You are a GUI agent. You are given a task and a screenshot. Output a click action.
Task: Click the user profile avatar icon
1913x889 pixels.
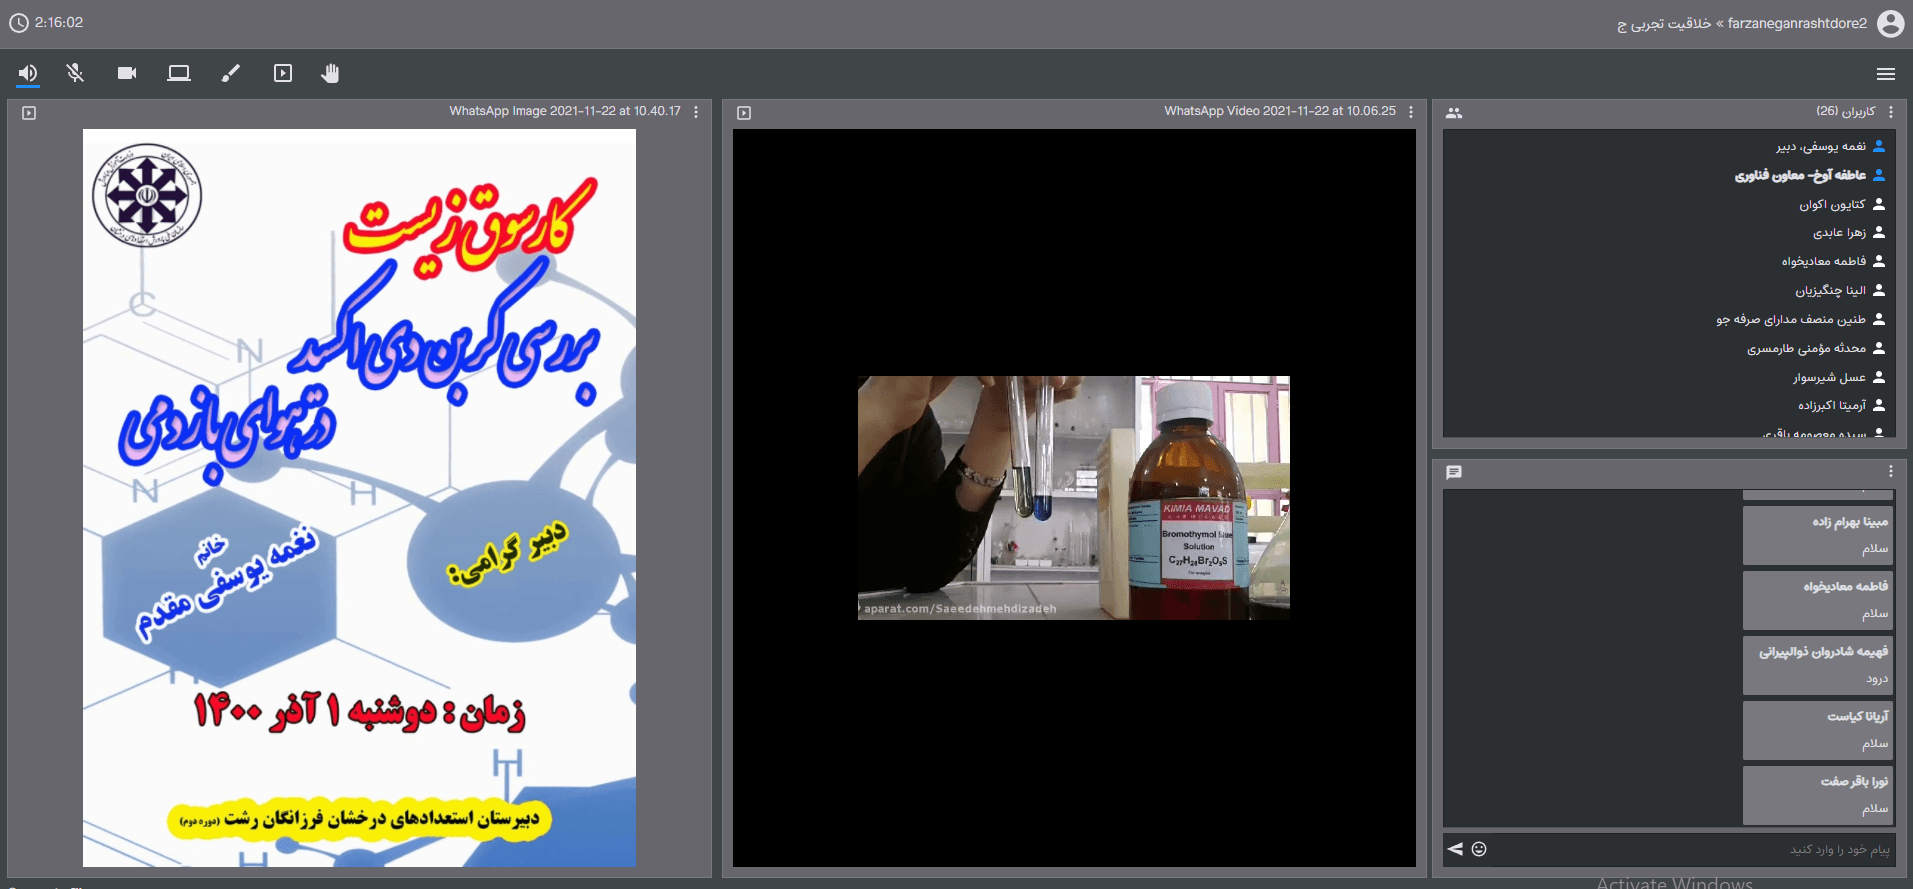tap(1890, 23)
